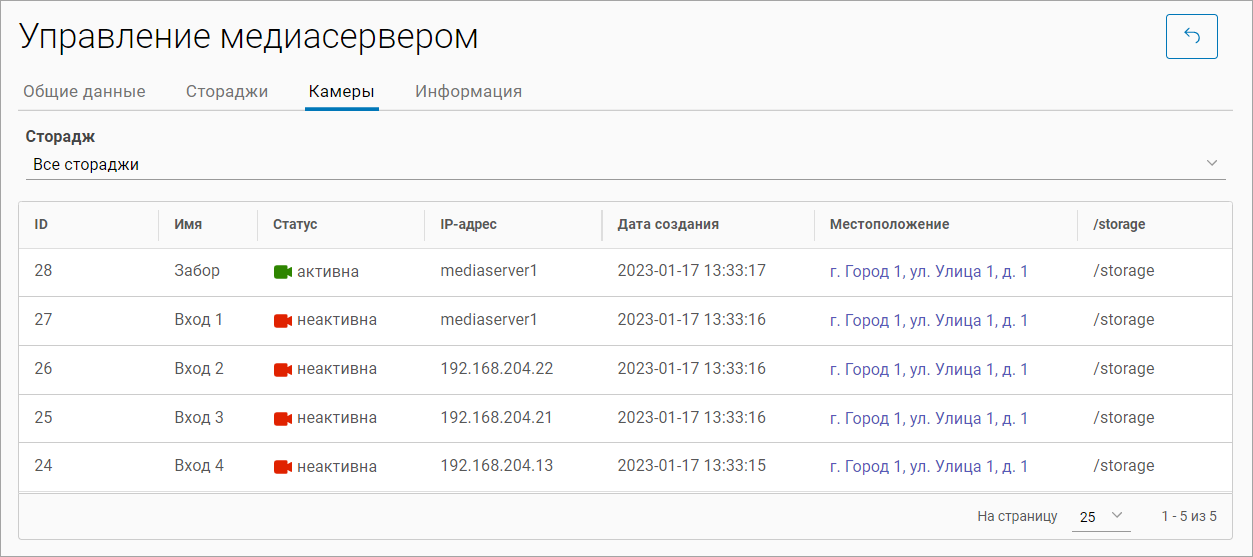This screenshot has width=1253, height=557.
Task: Click red camera icon for Вход 4
Action: pos(282,467)
